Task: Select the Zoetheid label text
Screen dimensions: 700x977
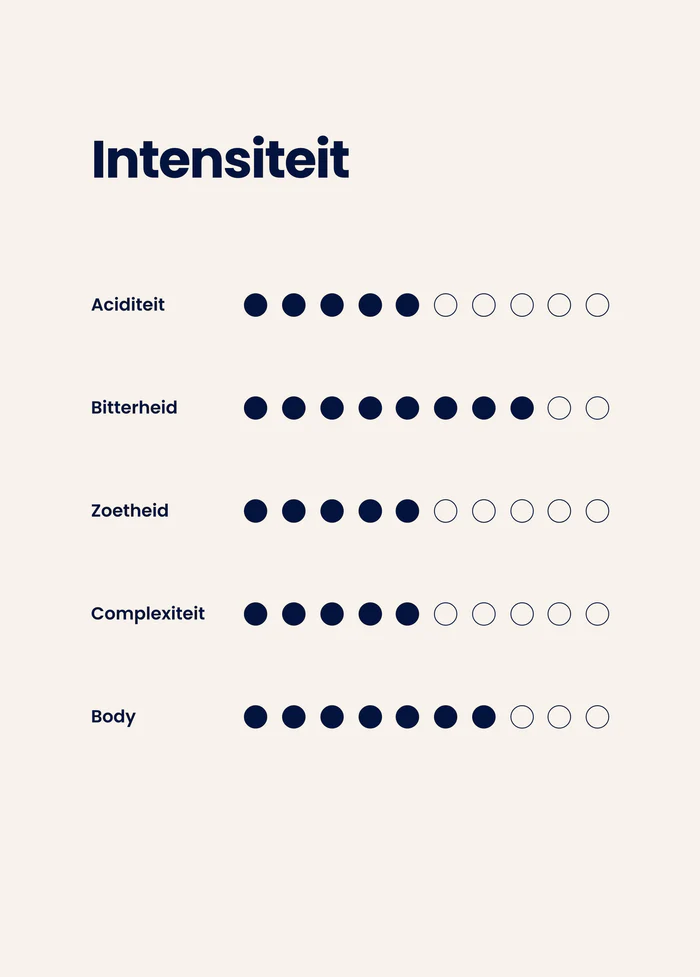Action: pyautogui.click(x=130, y=510)
